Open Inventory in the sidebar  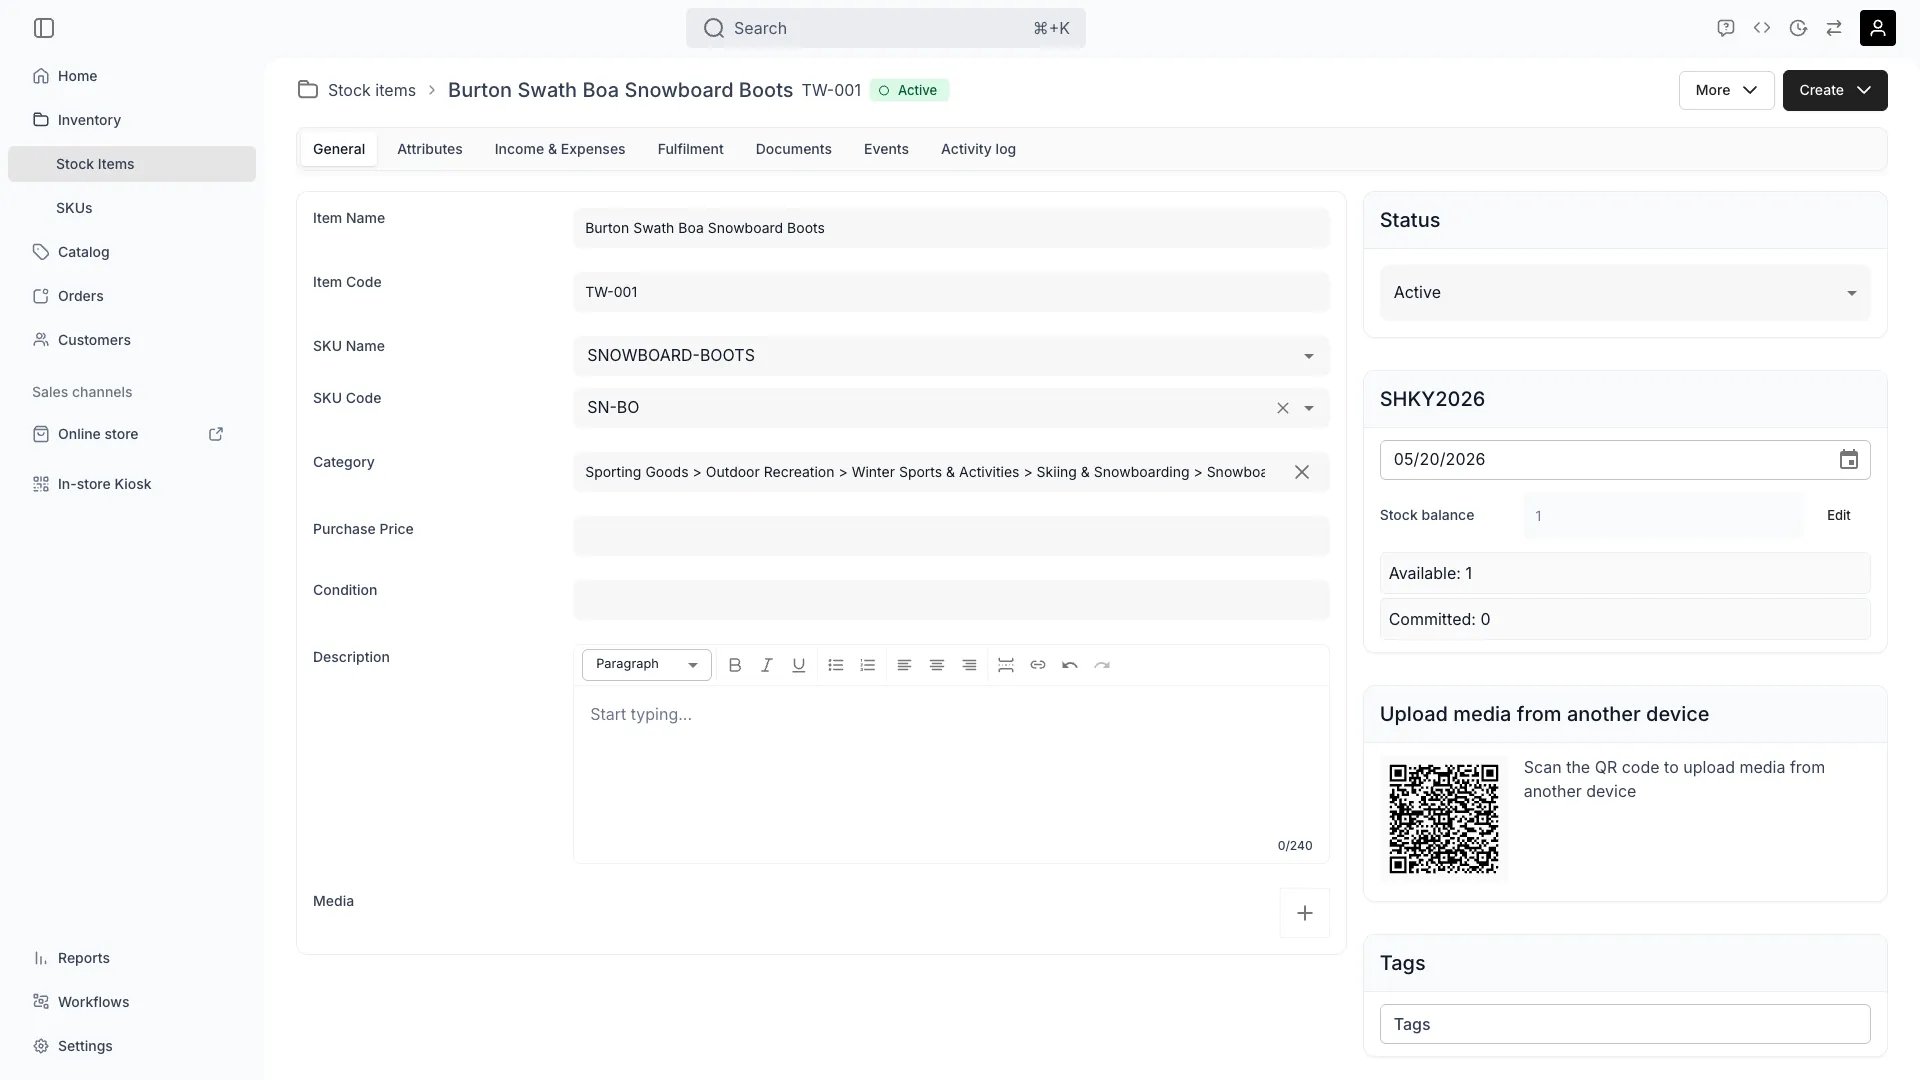pos(132,120)
